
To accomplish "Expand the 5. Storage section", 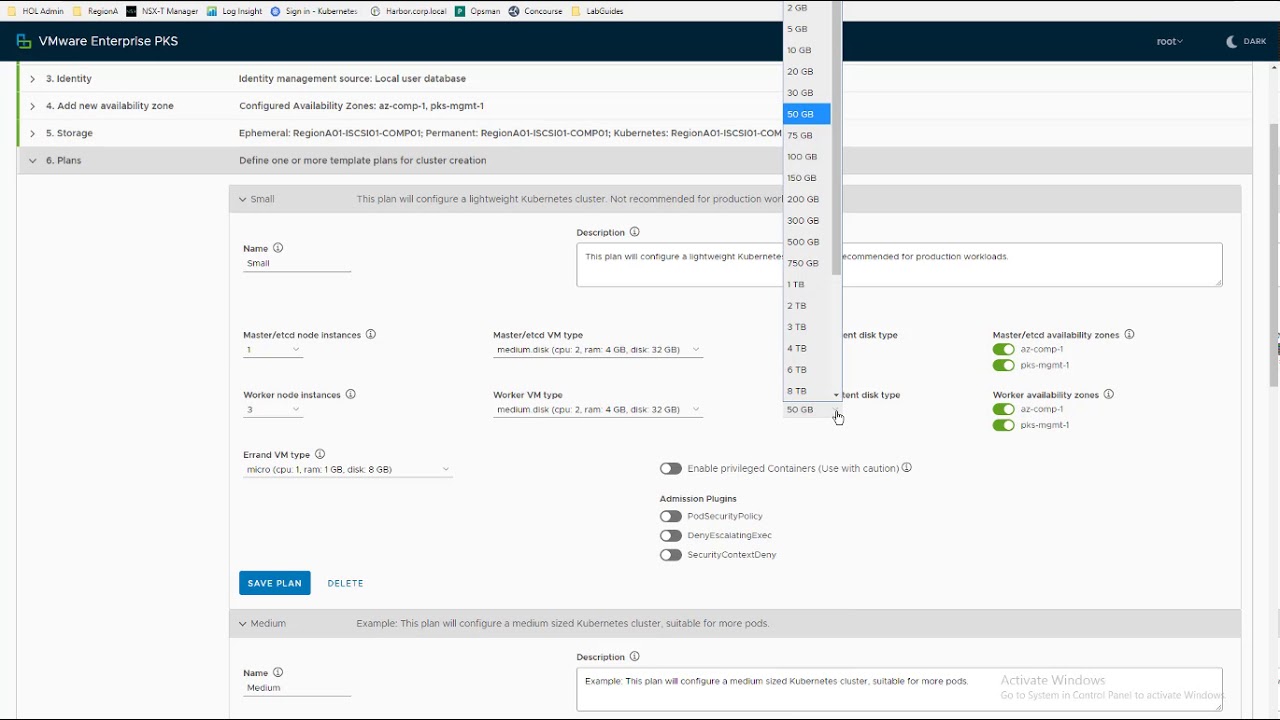I will pos(32,133).
